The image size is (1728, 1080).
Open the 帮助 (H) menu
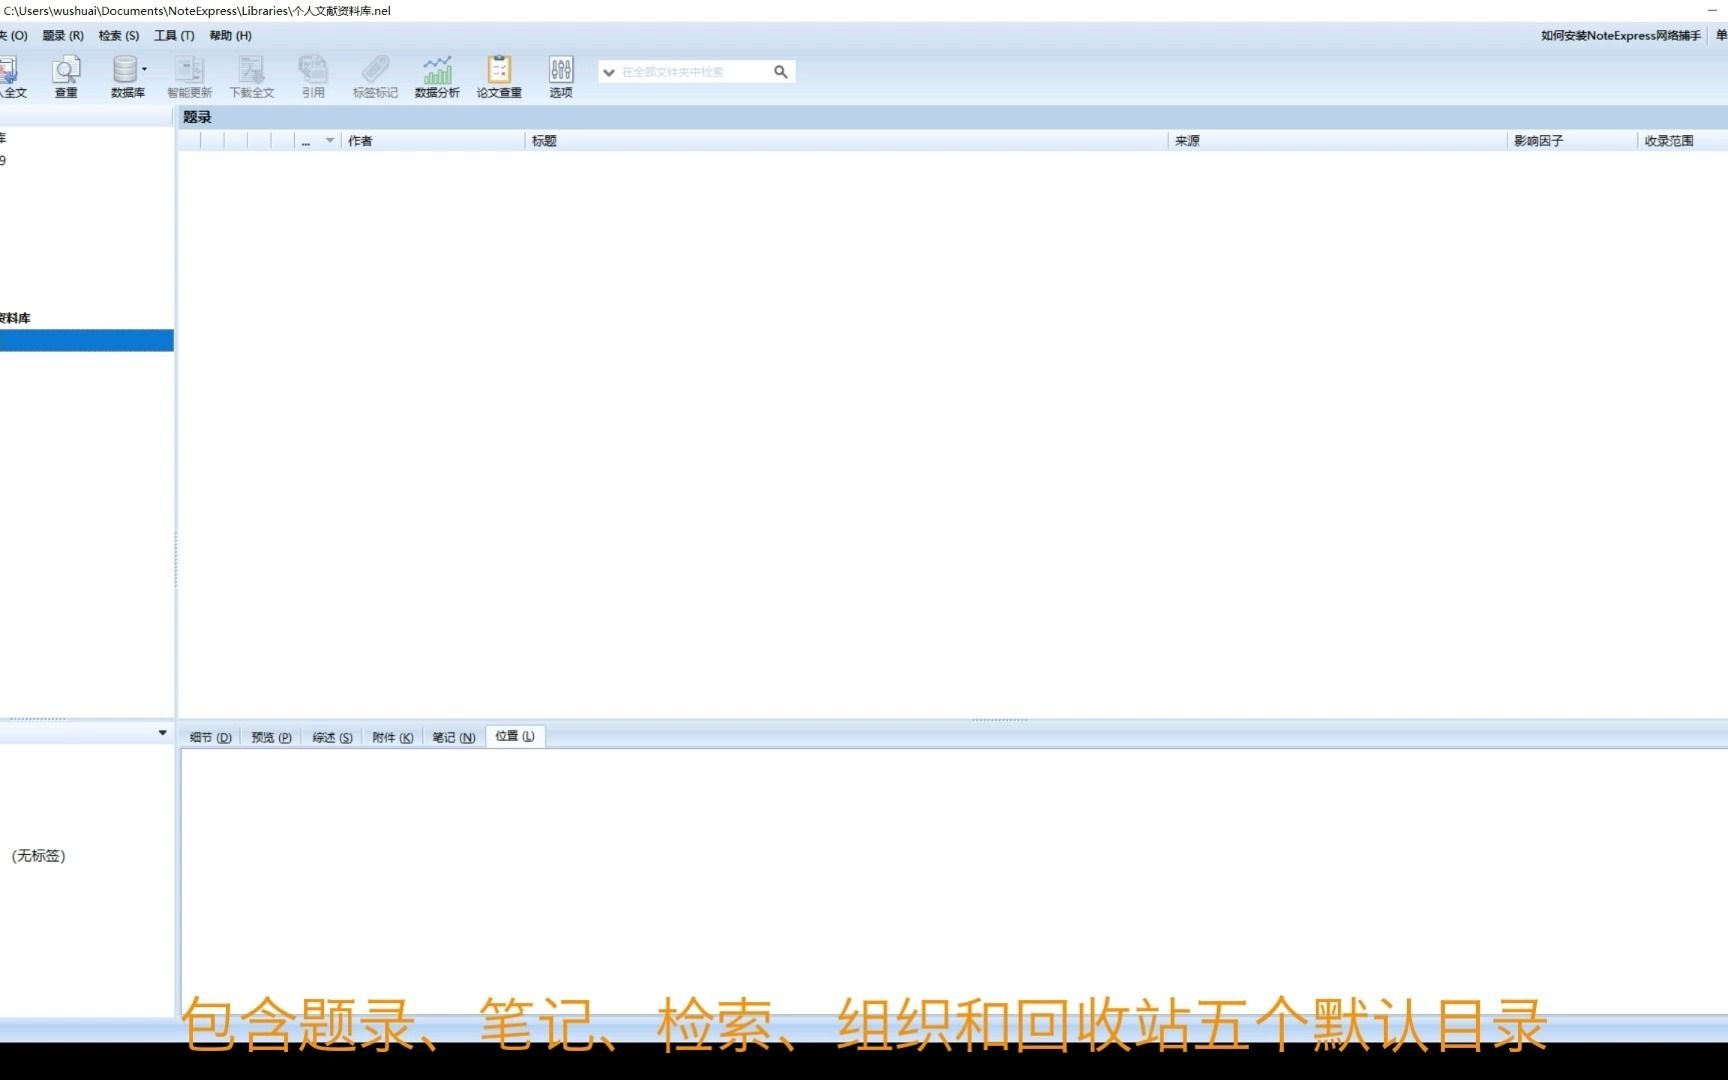230,35
